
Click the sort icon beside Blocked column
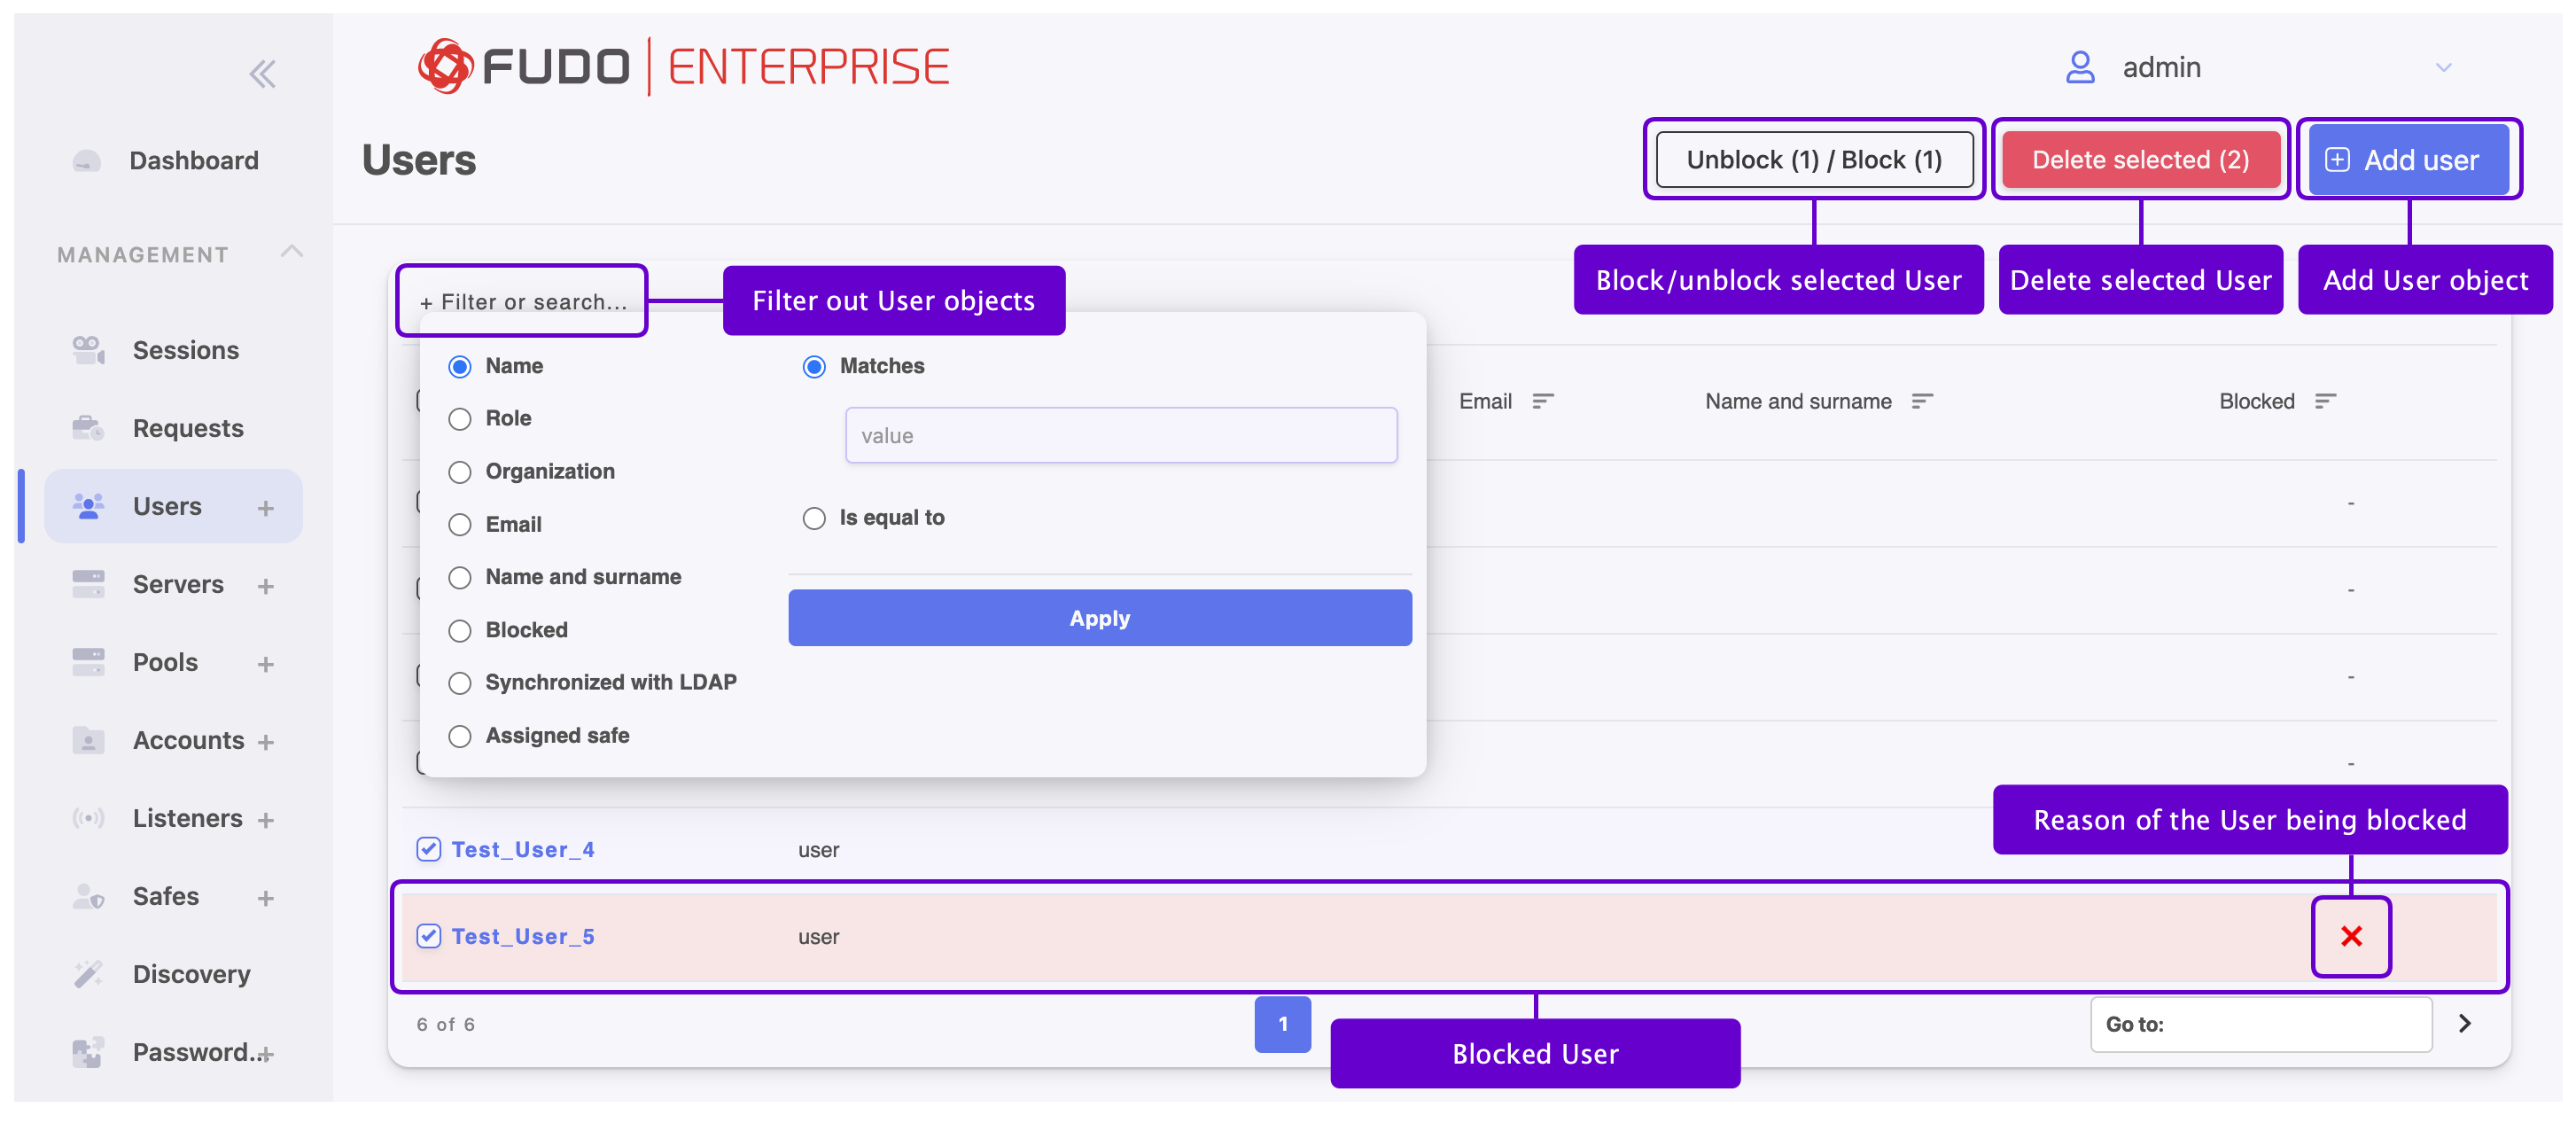(x=2325, y=401)
